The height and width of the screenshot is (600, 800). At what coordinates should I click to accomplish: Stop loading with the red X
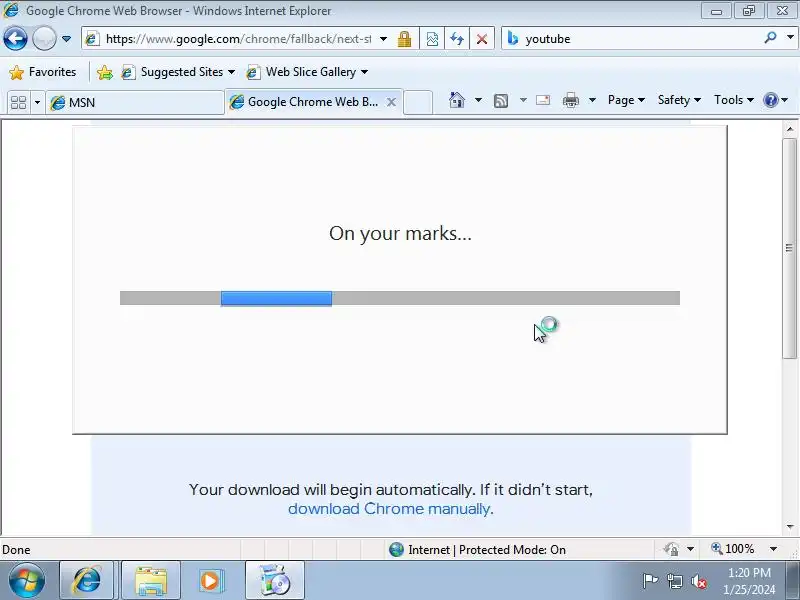click(482, 39)
